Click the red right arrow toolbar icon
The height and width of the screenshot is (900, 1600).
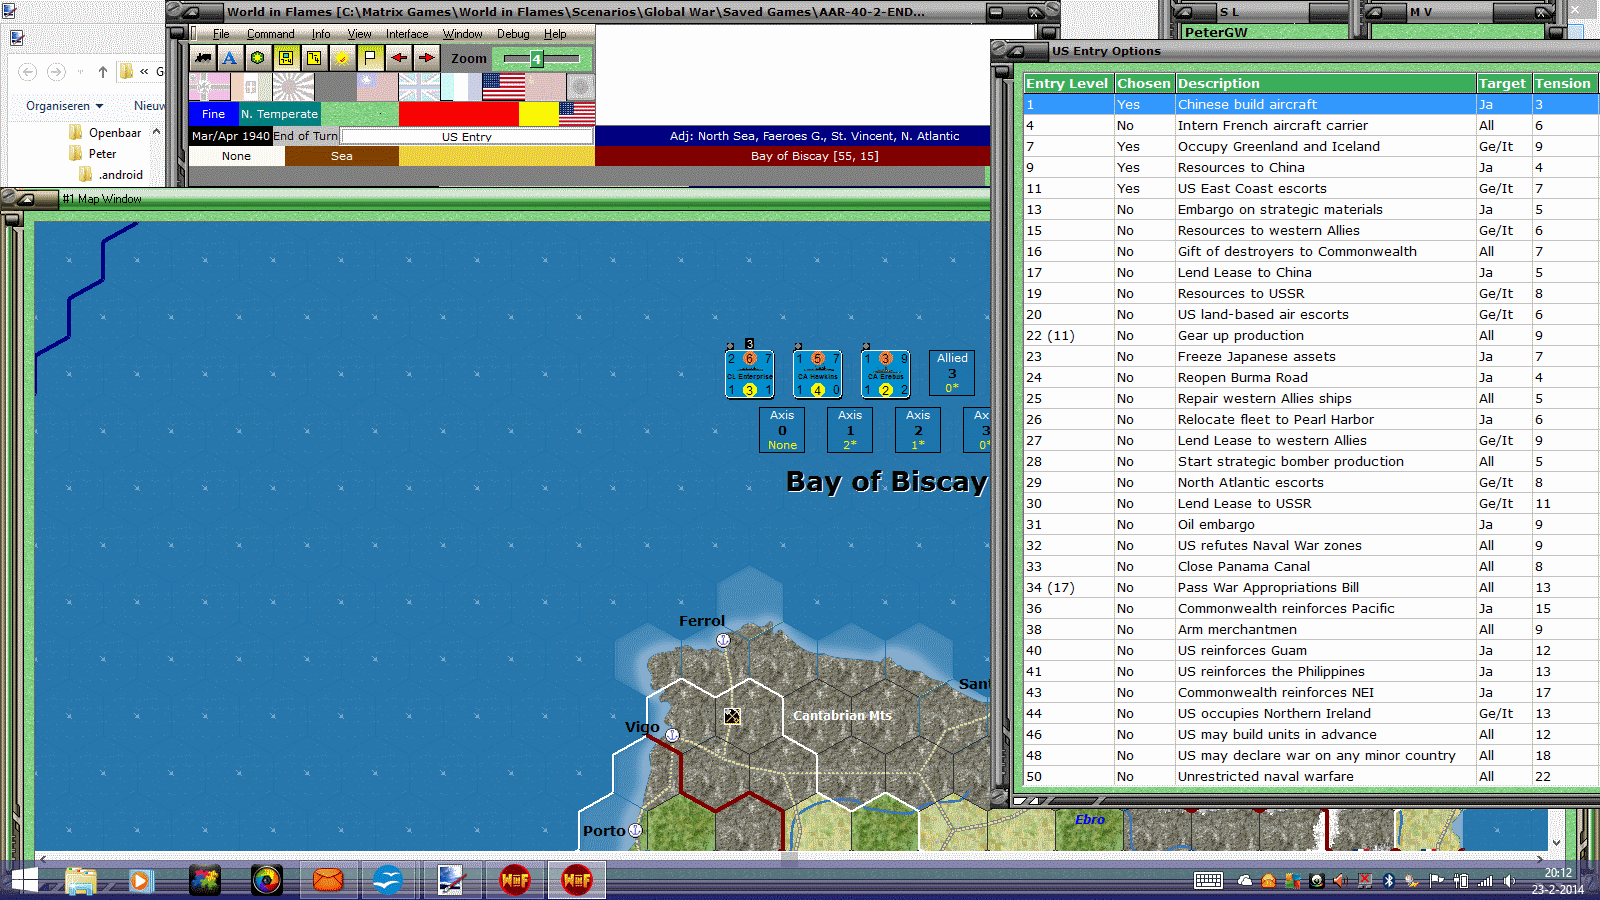[x=427, y=58]
